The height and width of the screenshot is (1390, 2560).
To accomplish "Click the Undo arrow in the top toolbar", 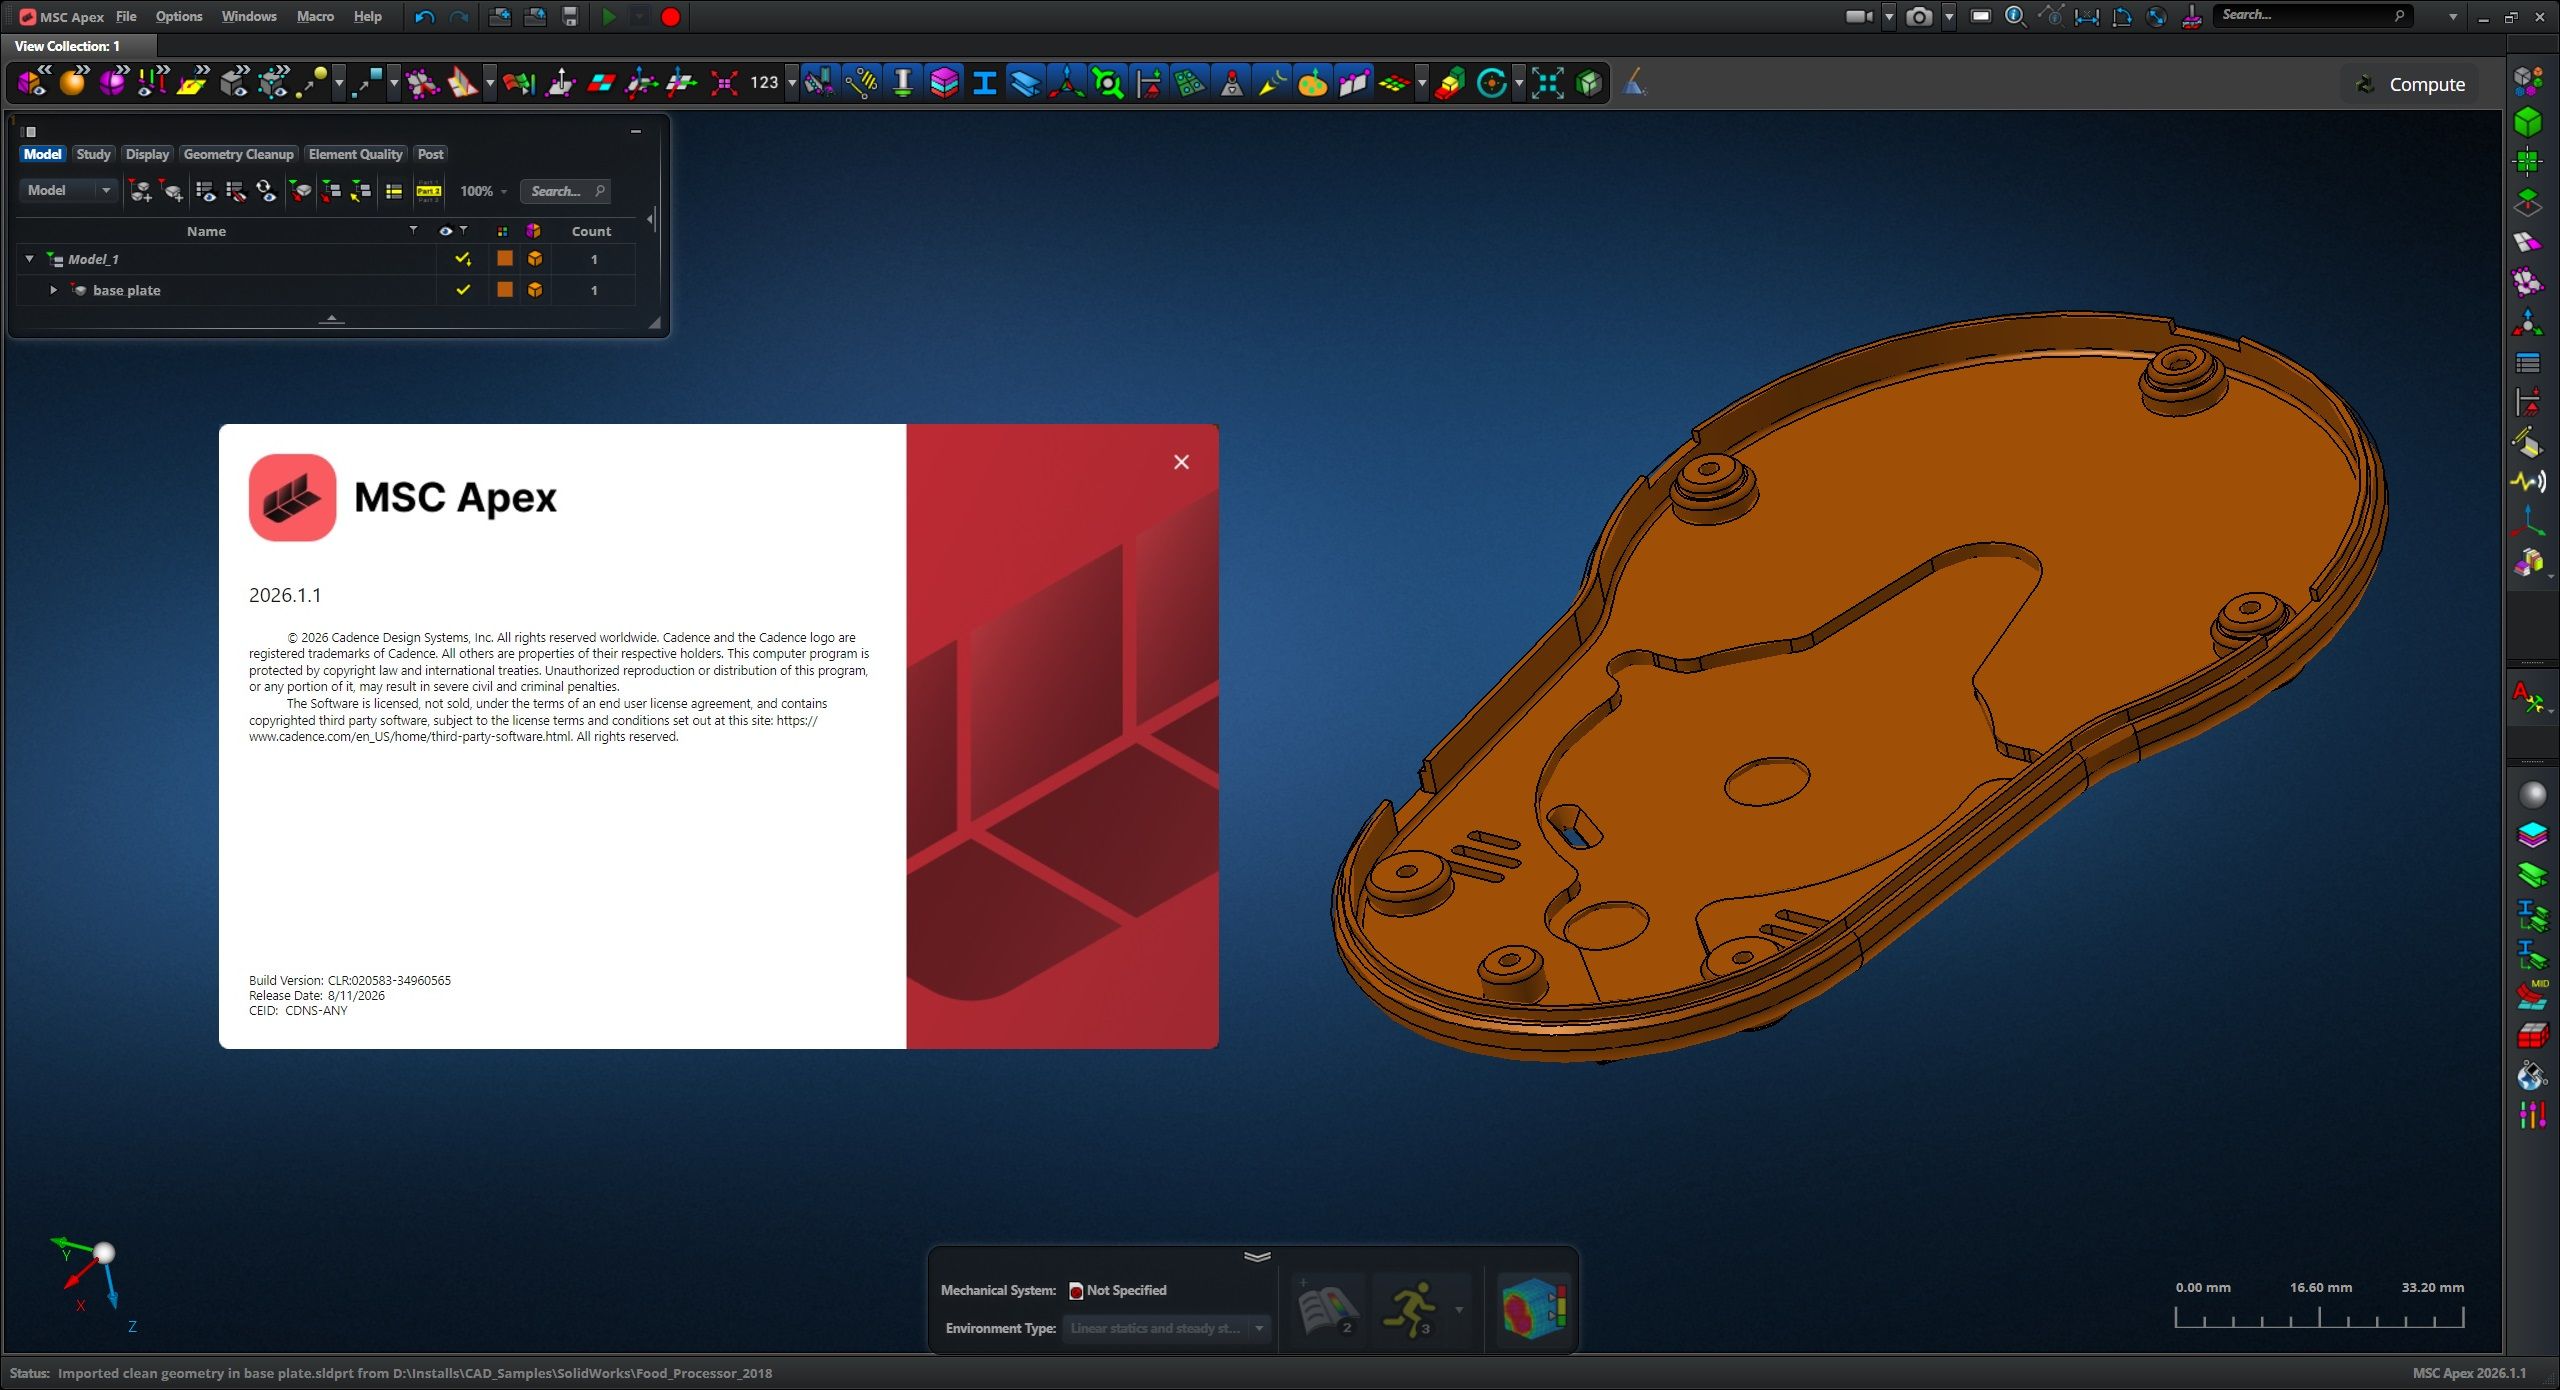I will click(x=424, y=17).
